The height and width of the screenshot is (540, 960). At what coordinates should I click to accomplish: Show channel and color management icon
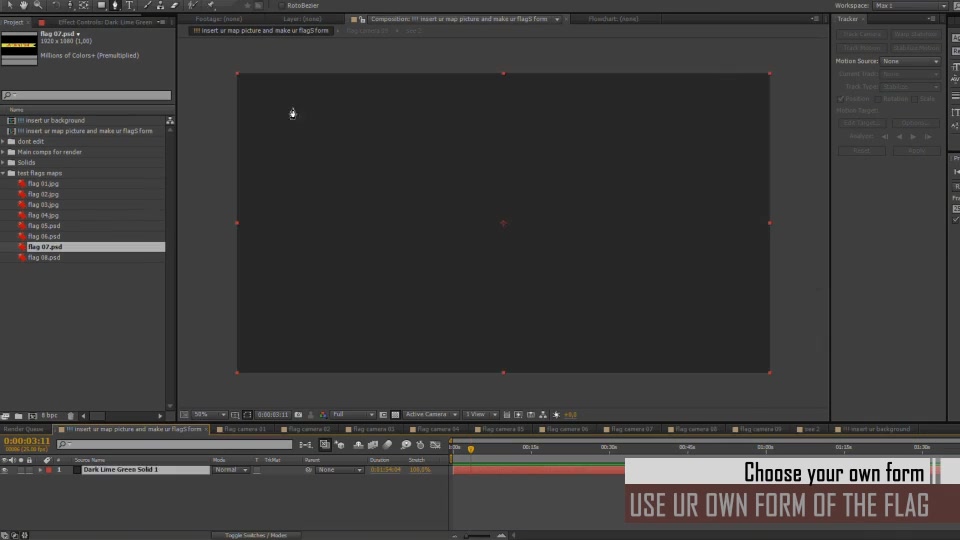pos(323,414)
